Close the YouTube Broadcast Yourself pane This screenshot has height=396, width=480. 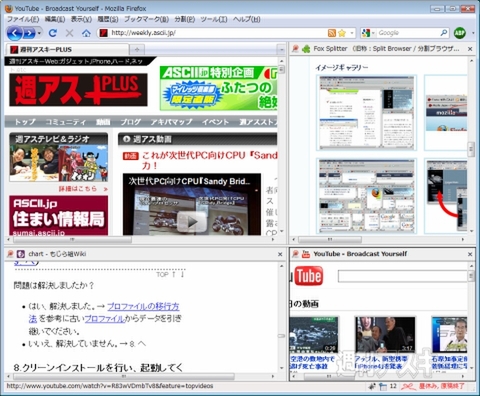[470, 254]
